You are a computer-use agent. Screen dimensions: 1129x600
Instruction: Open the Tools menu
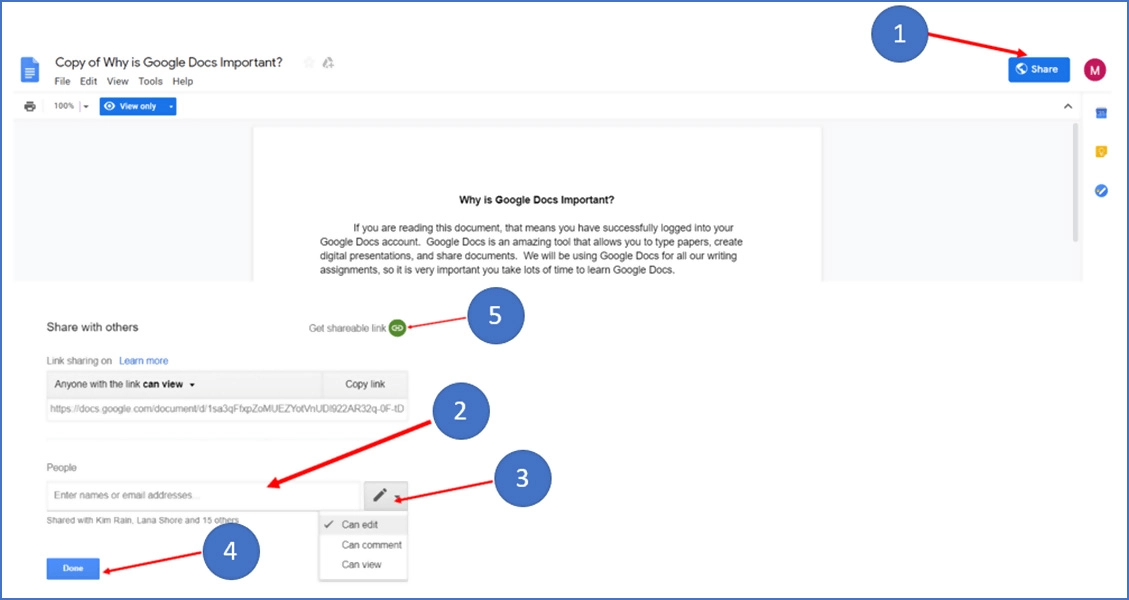tap(150, 81)
